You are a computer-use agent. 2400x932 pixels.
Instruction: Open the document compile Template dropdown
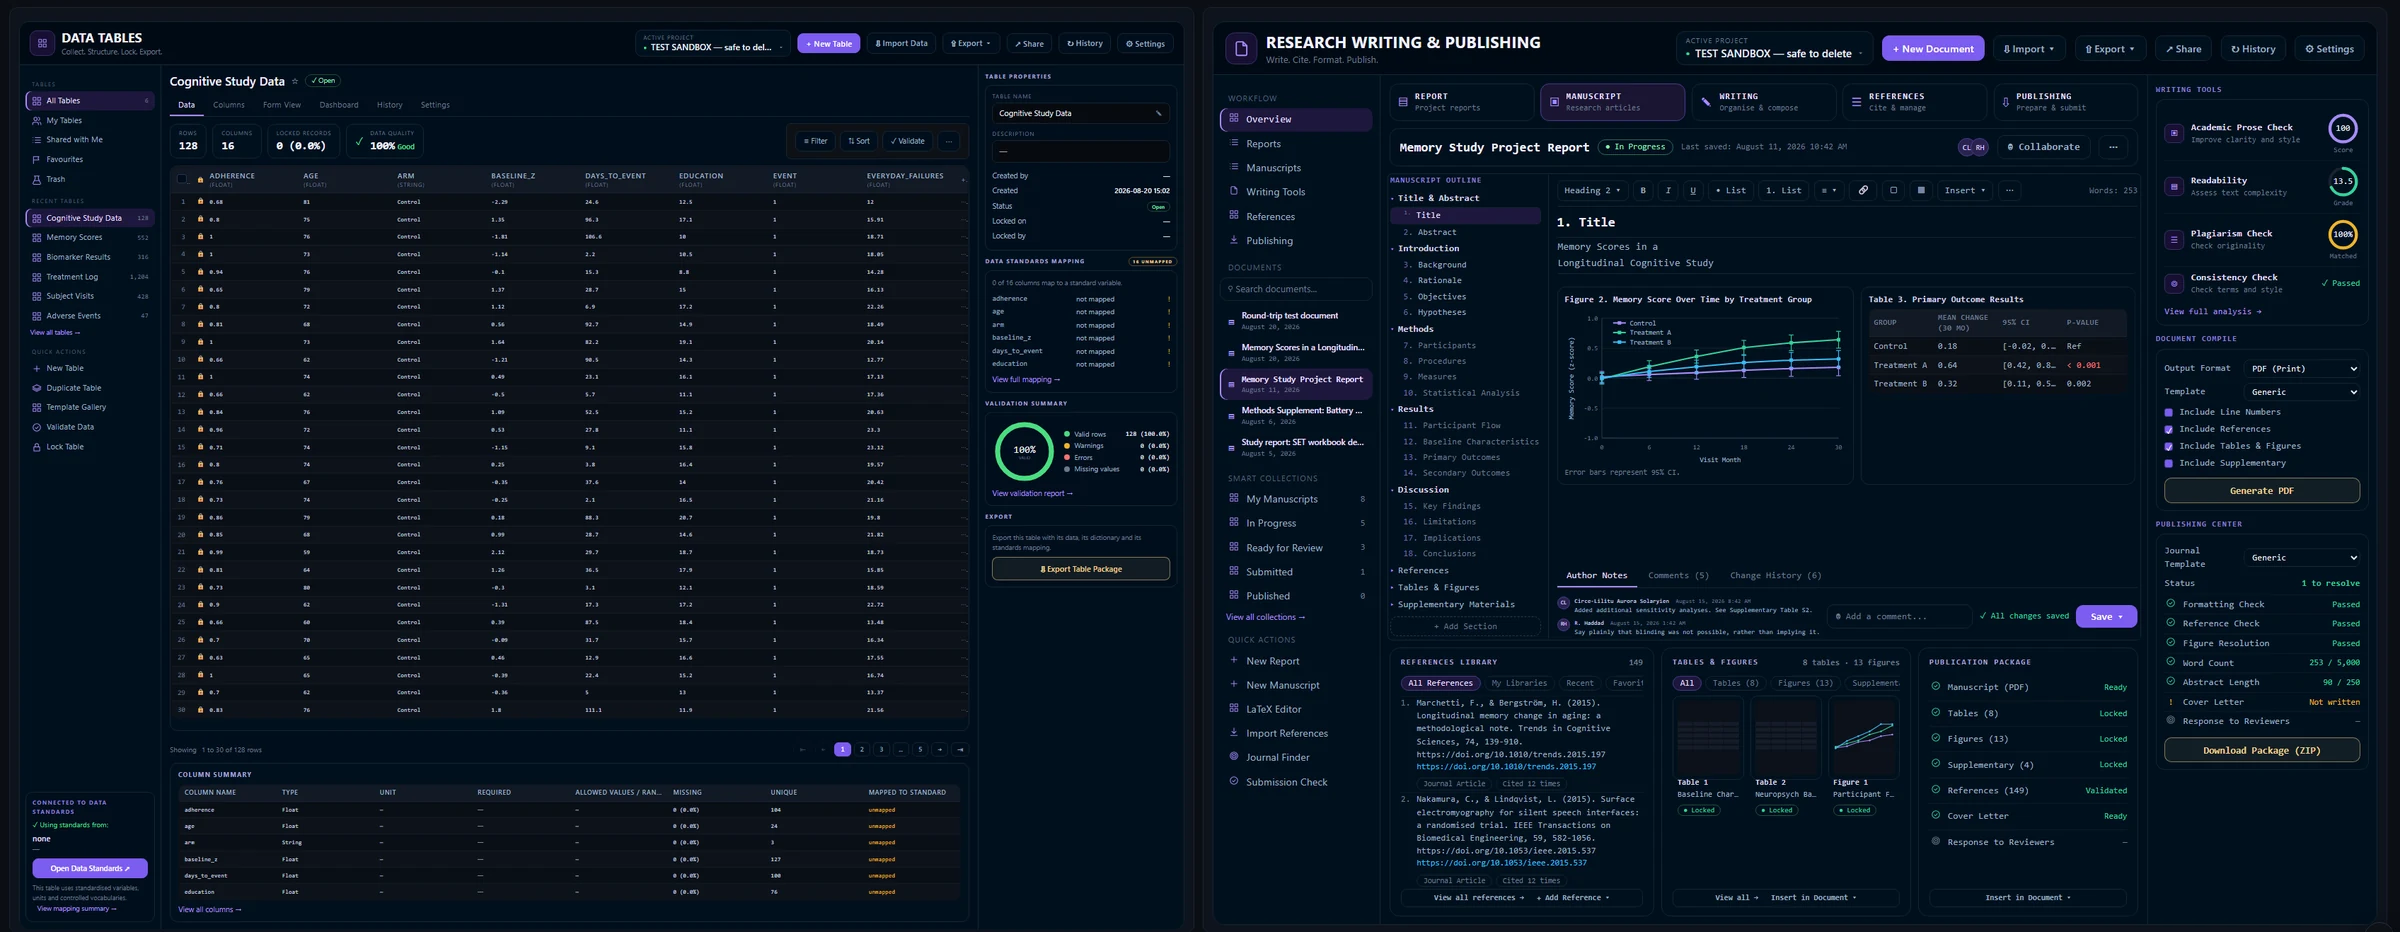[x=2301, y=392]
